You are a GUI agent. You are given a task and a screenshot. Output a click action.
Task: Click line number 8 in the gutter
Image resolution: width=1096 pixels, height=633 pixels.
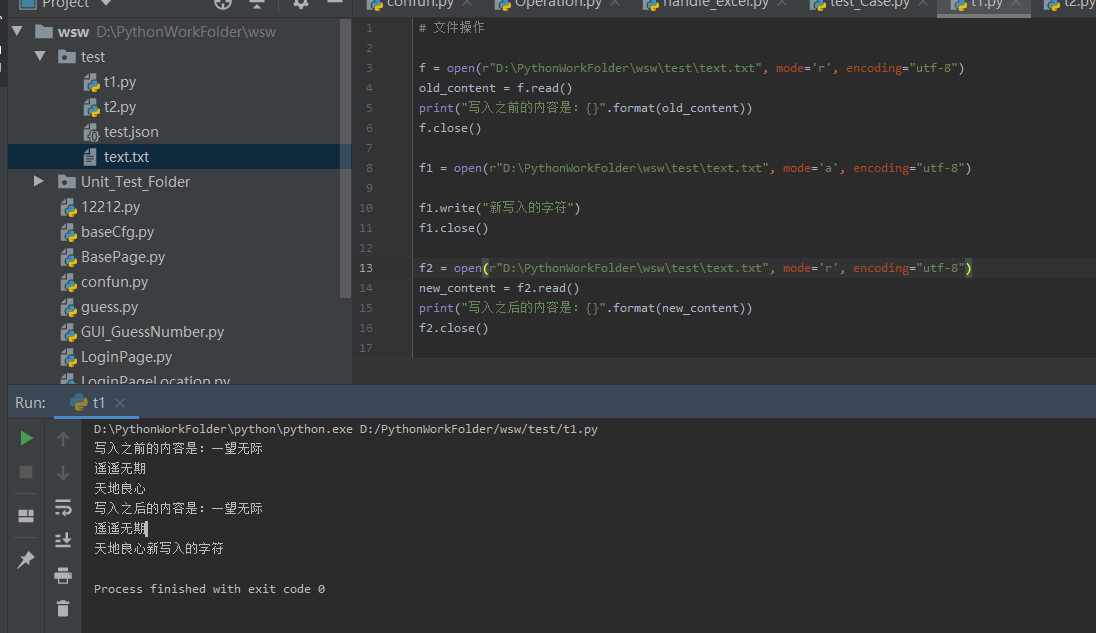[369, 168]
